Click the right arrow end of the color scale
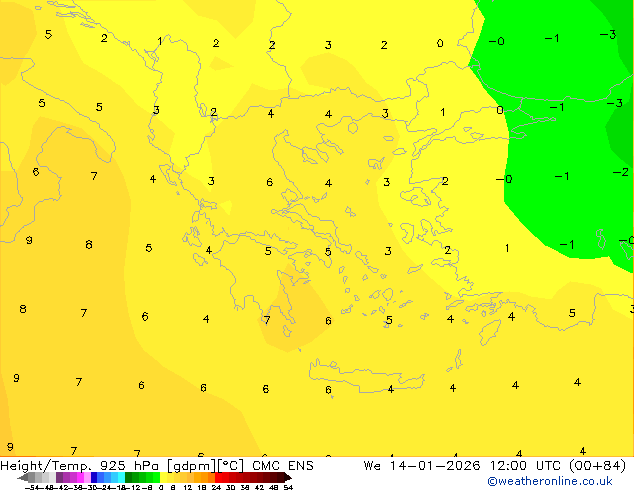This screenshot has width=634, height=490. click(287, 478)
